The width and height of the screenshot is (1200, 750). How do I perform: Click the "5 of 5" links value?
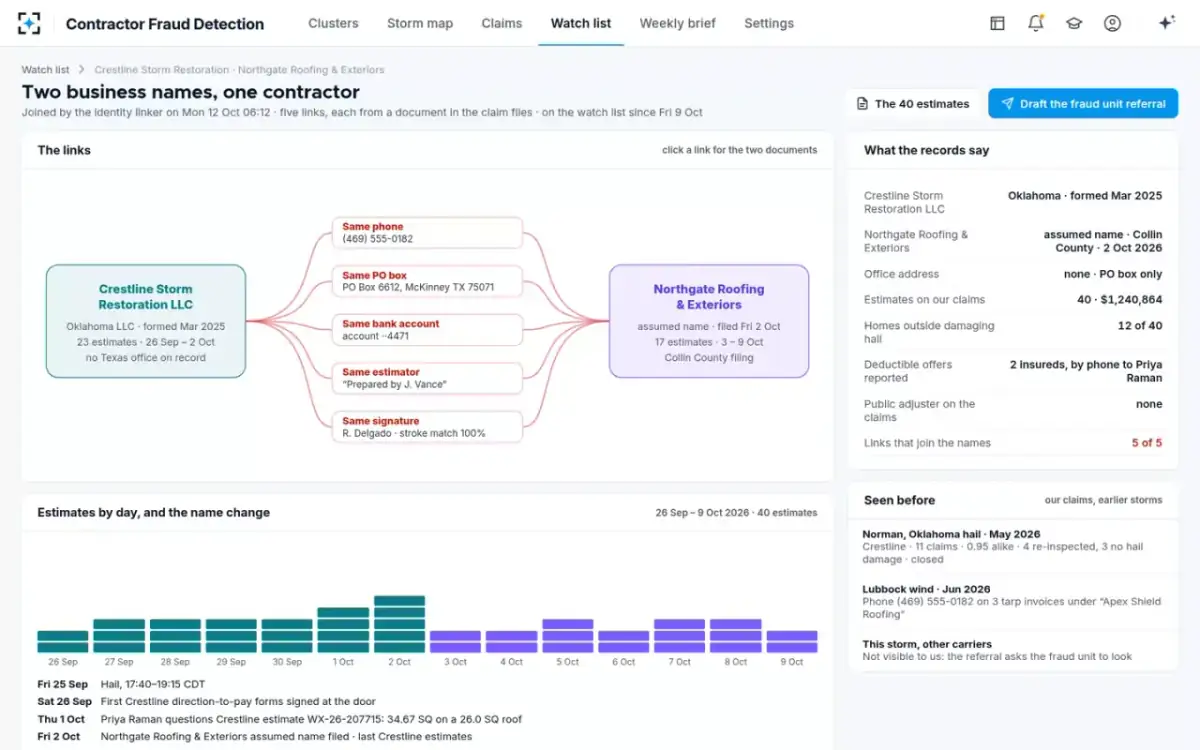[1147, 443]
